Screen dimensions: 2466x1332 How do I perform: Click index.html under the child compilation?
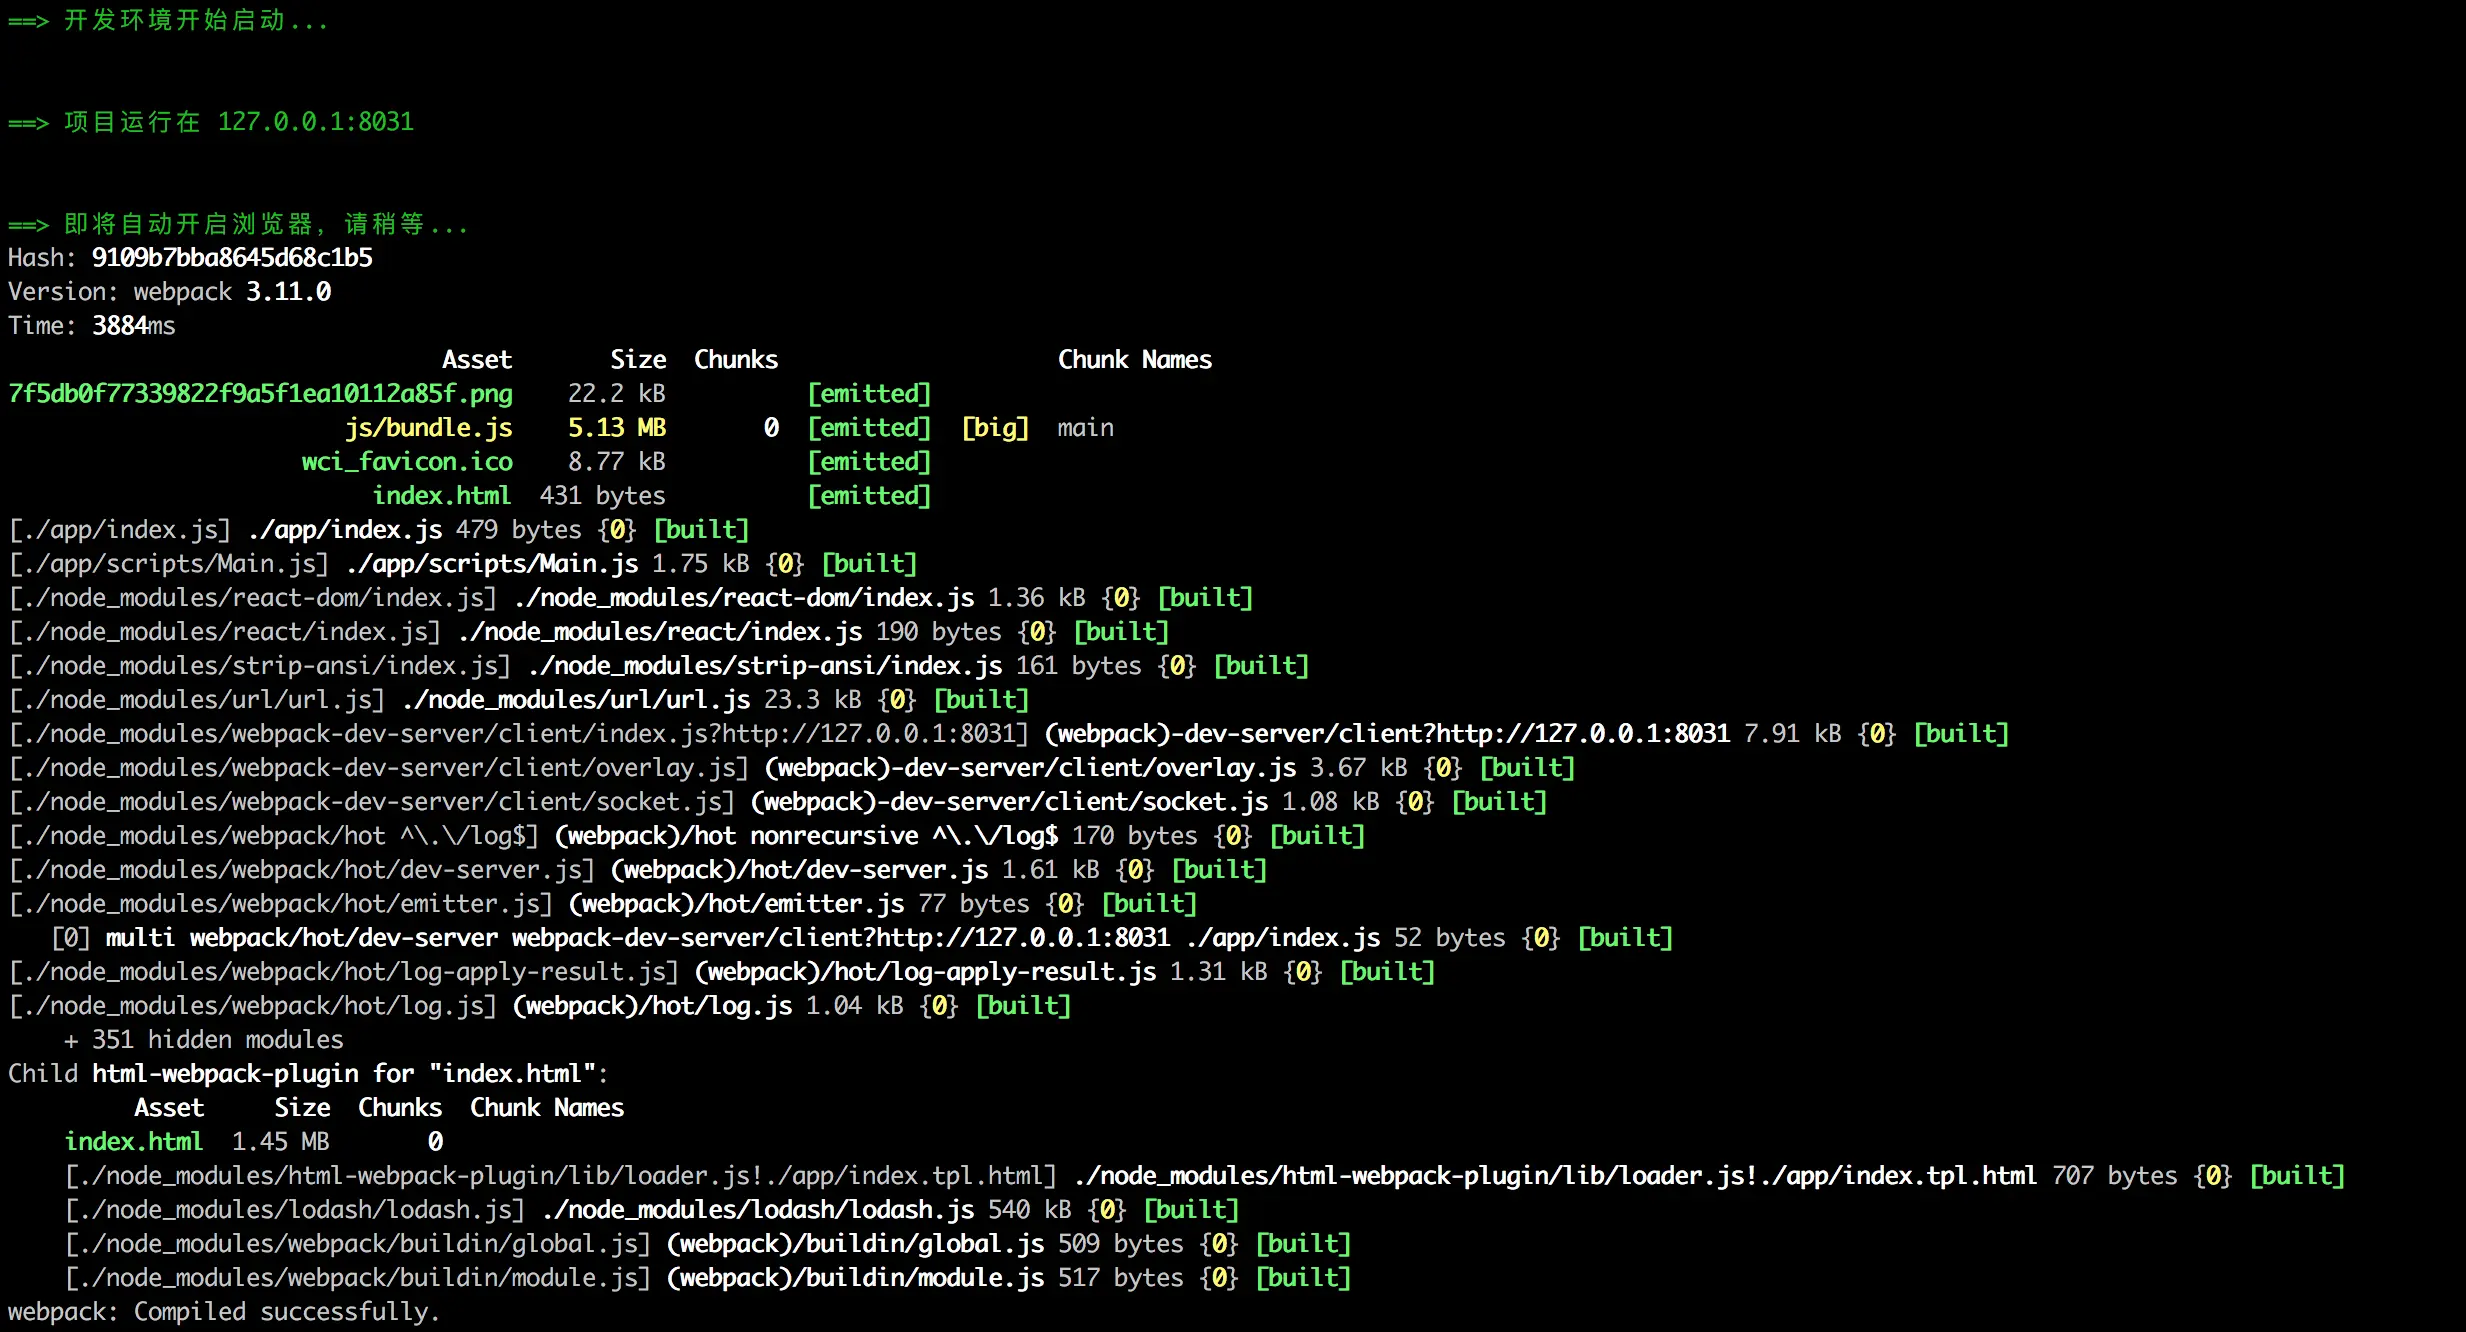tap(133, 1142)
